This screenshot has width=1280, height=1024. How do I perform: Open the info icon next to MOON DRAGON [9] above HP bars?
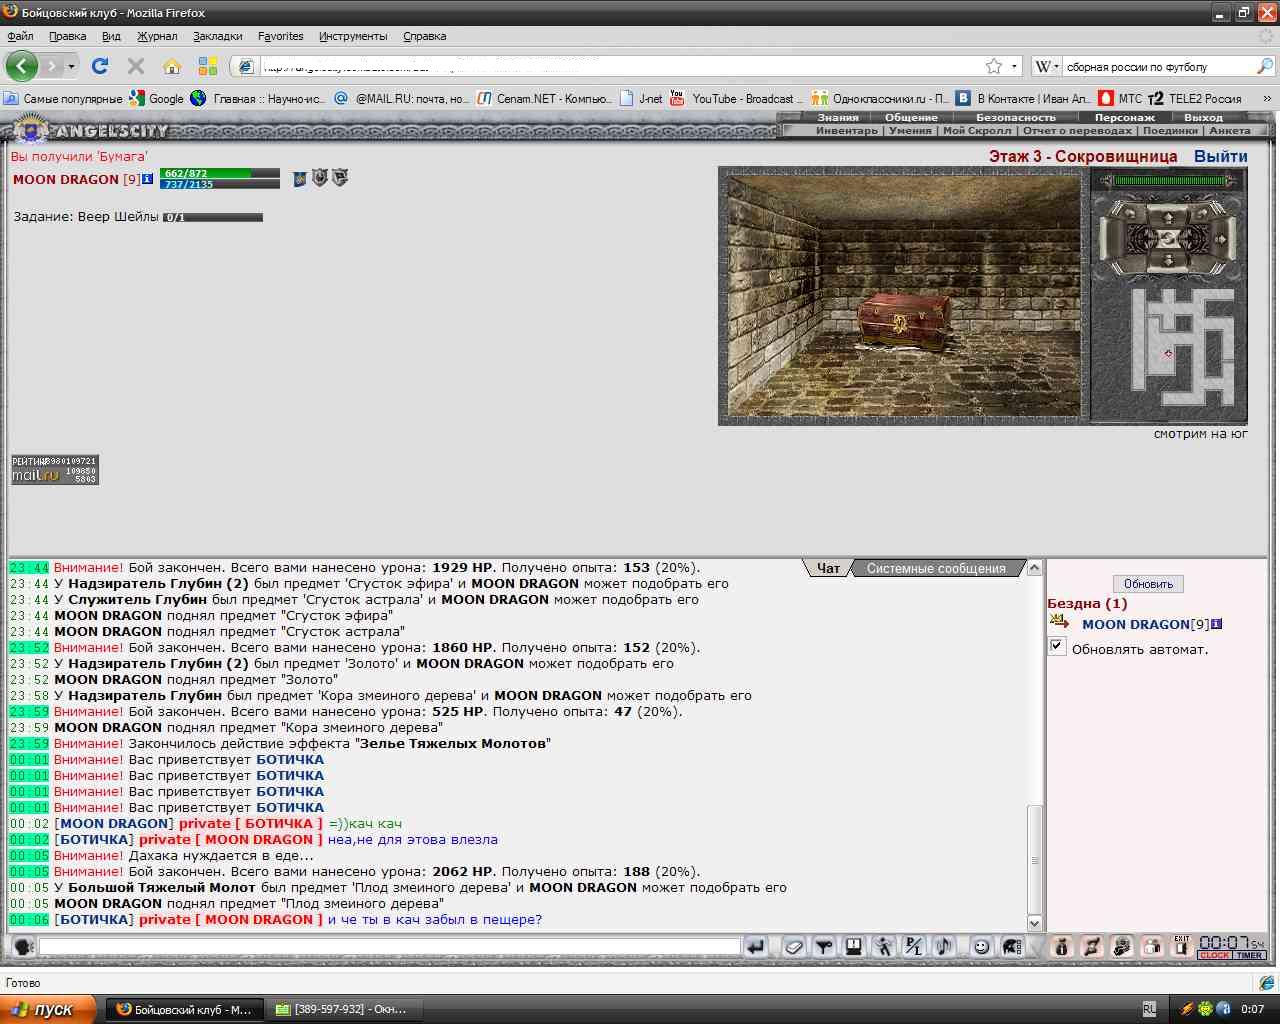coord(148,179)
